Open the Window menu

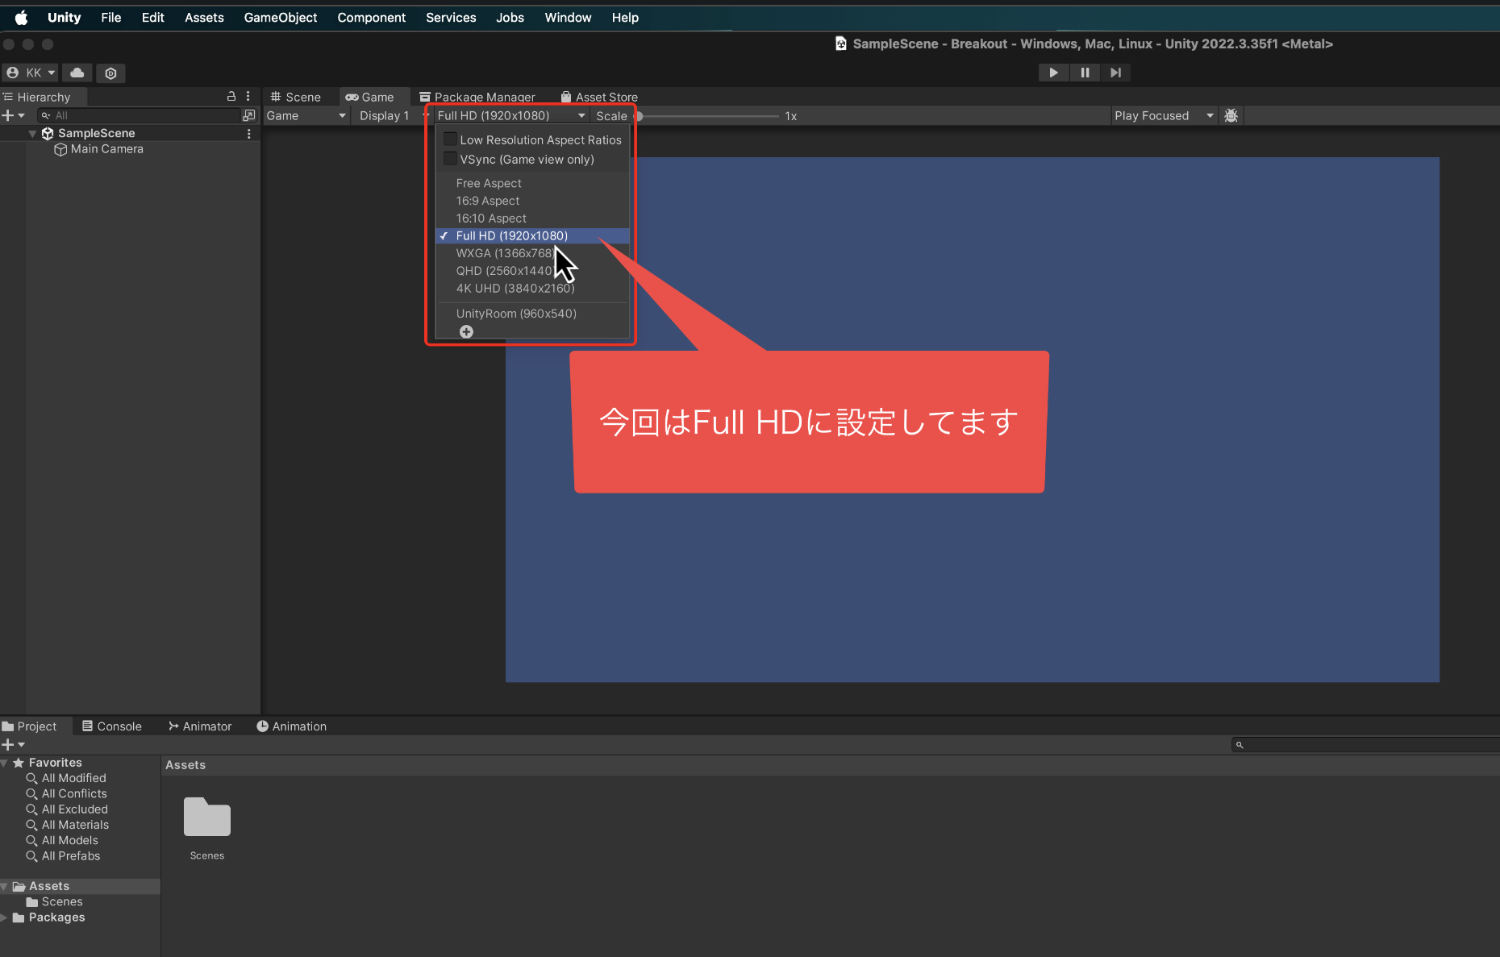(568, 18)
